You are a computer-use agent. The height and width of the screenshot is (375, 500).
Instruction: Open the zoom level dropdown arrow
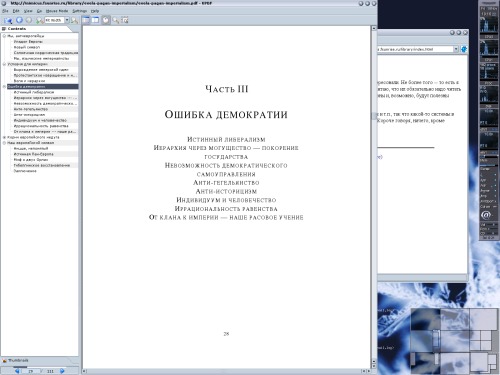[x=67, y=20]
